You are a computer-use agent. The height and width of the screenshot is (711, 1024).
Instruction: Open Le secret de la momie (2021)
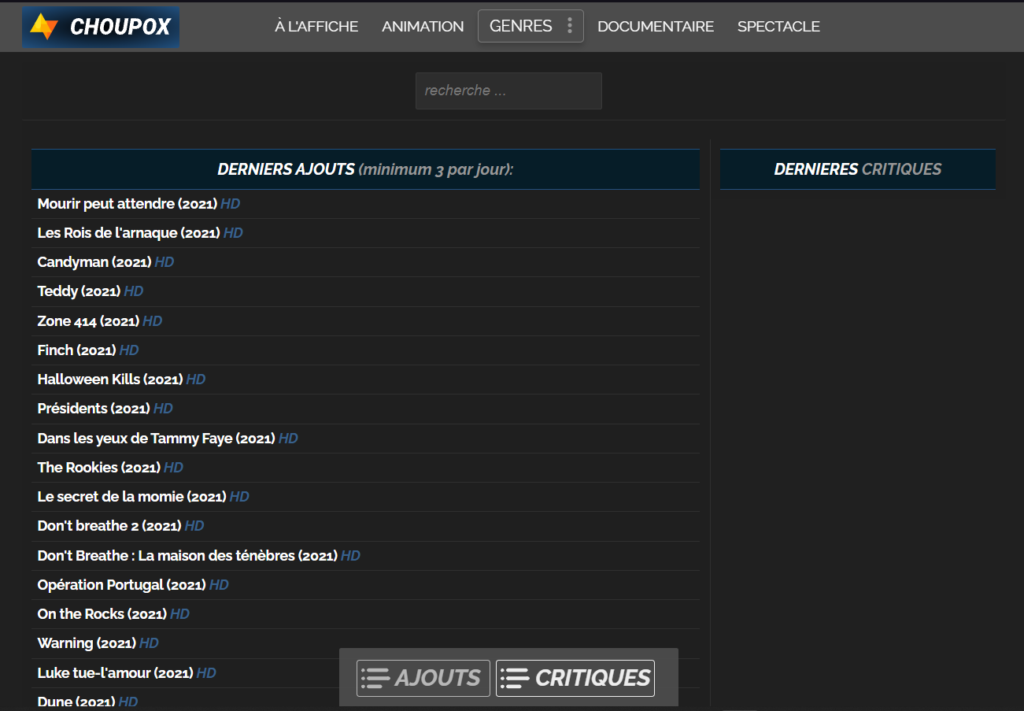pos(143,497)
